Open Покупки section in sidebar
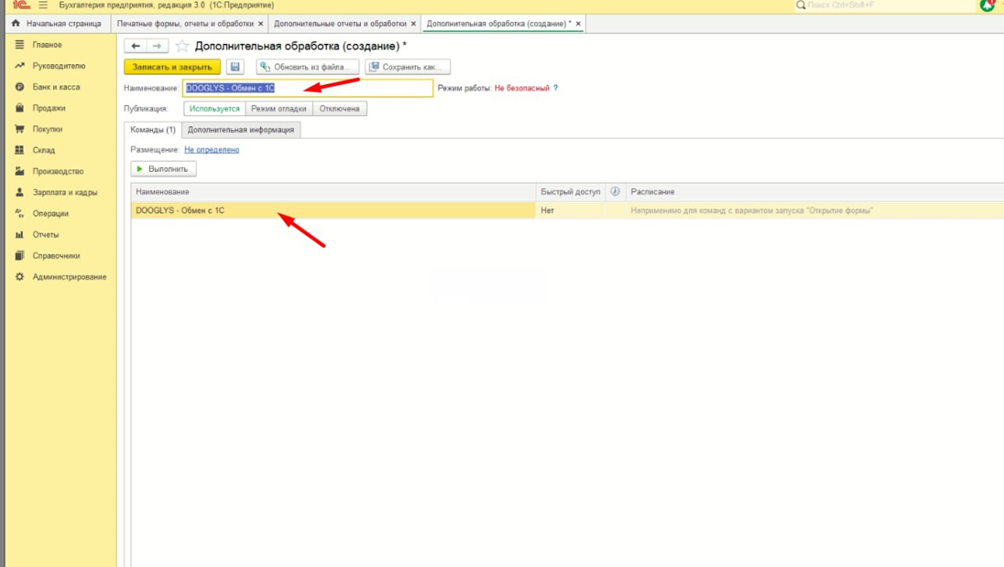This screenshot has height=567, width=1004. pos(47,129)
